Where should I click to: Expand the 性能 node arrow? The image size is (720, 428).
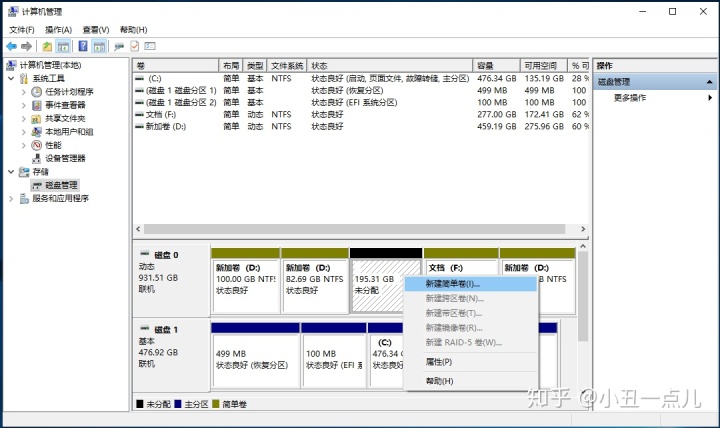24,145
